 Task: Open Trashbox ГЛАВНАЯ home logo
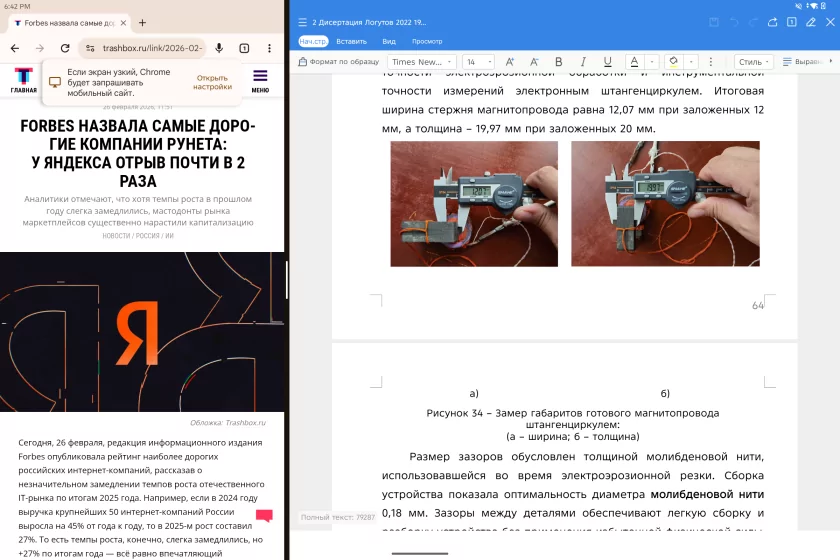[x=24, y=80]
